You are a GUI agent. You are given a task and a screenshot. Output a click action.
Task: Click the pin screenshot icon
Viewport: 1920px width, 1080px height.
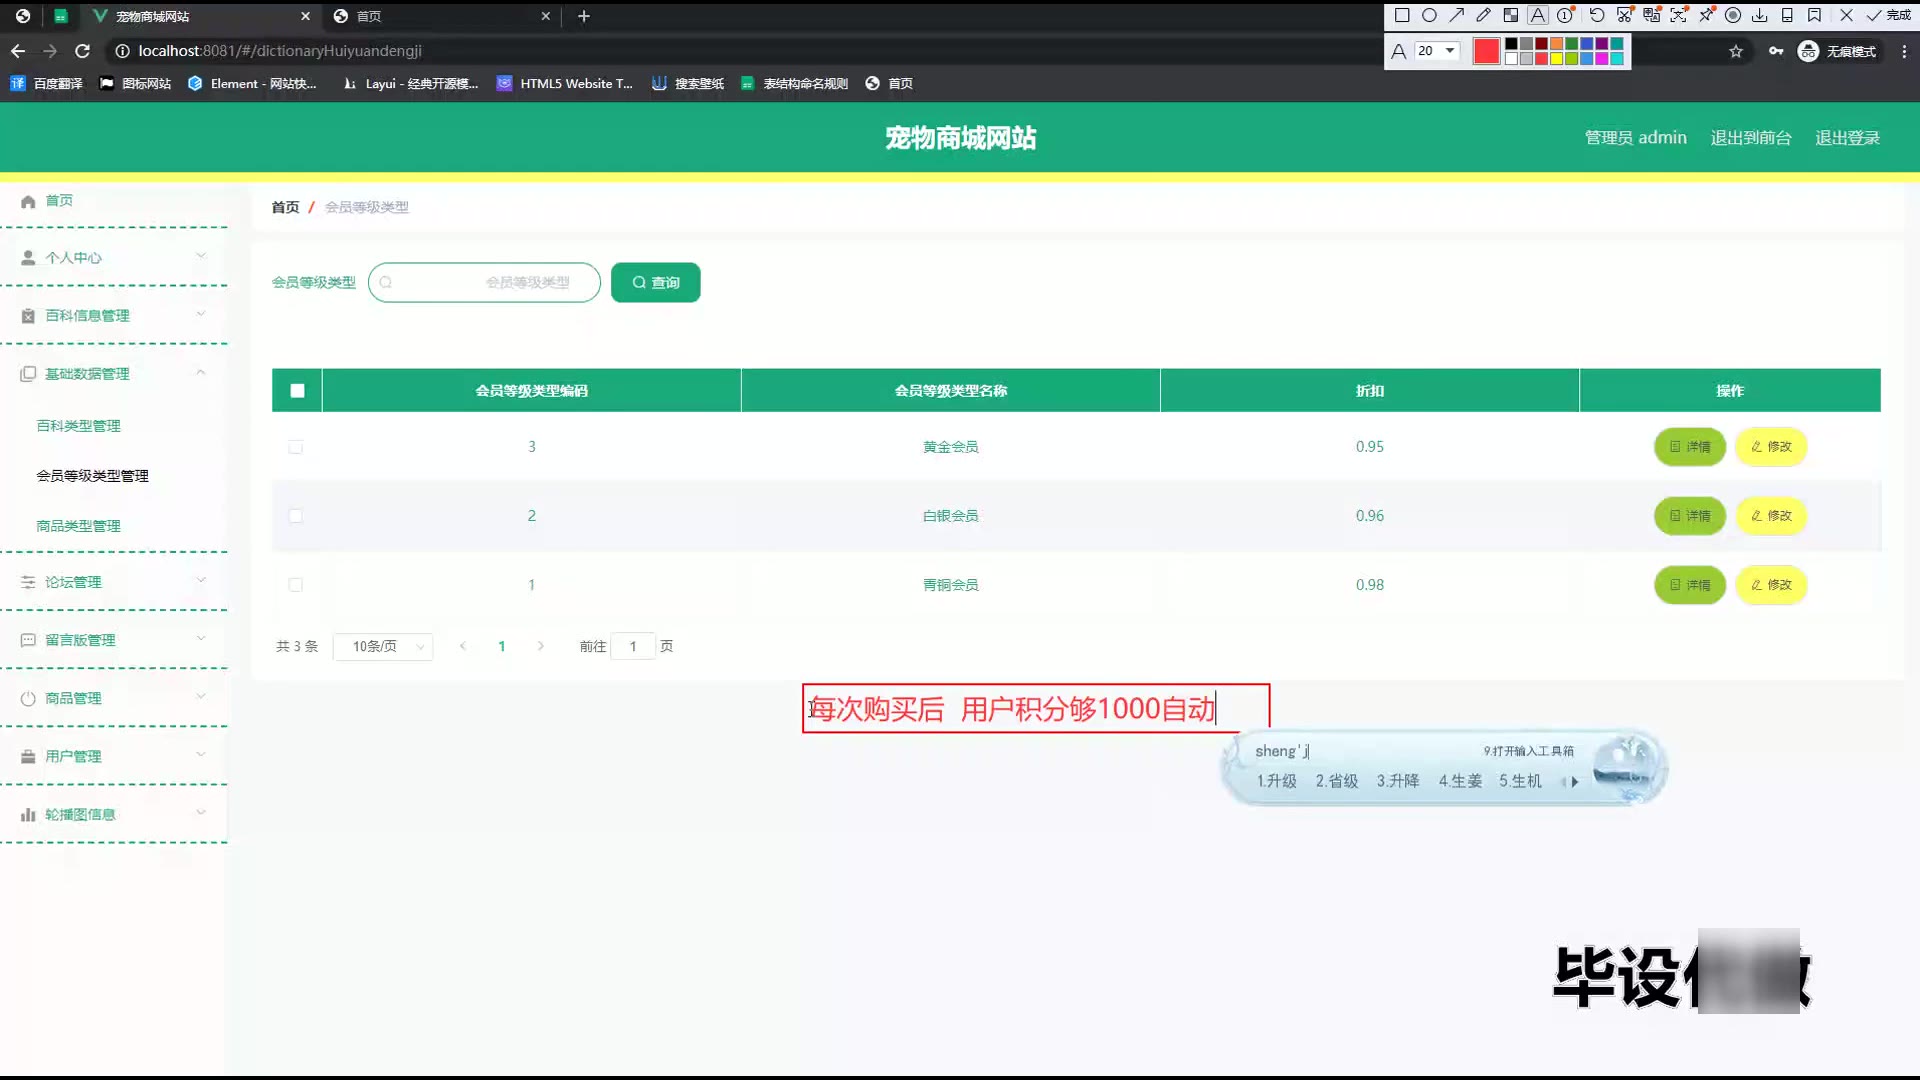(x=1706, y=15)
